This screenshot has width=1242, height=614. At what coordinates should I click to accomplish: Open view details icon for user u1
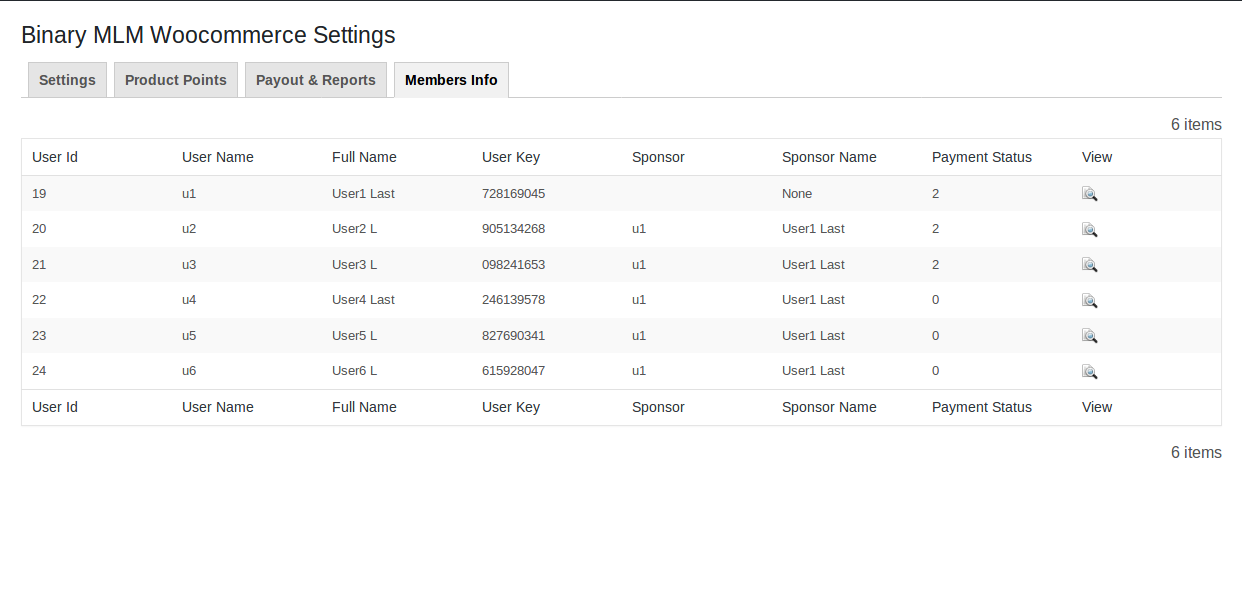(x=1090, y=194)
